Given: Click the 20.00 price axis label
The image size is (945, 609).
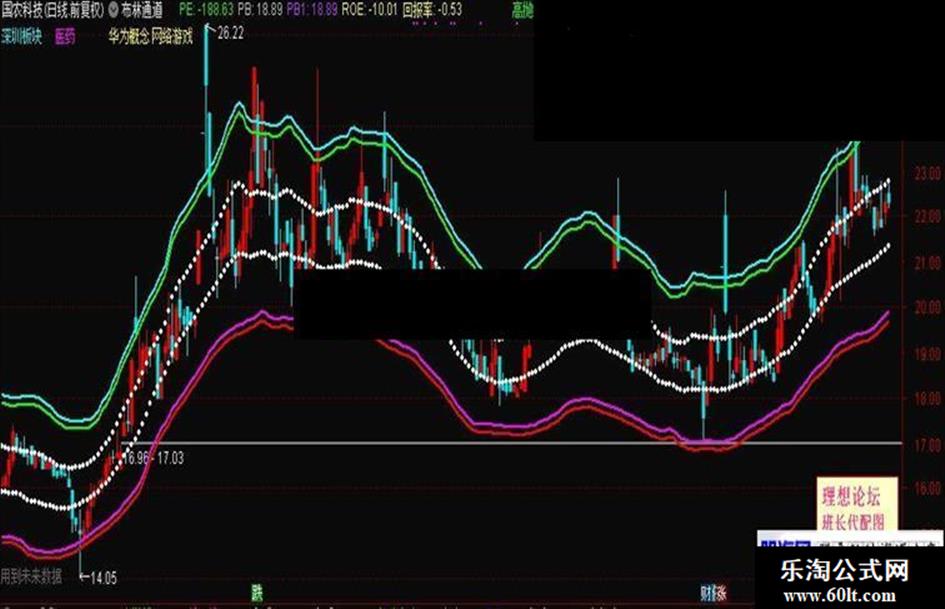Looking at the screenshot, I should [927, 308].
